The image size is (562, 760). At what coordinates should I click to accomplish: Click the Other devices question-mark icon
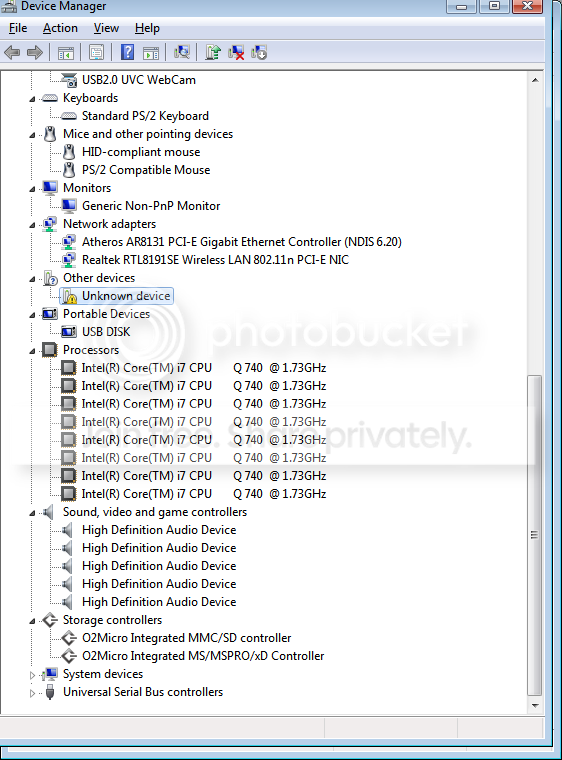coord(50,278)
